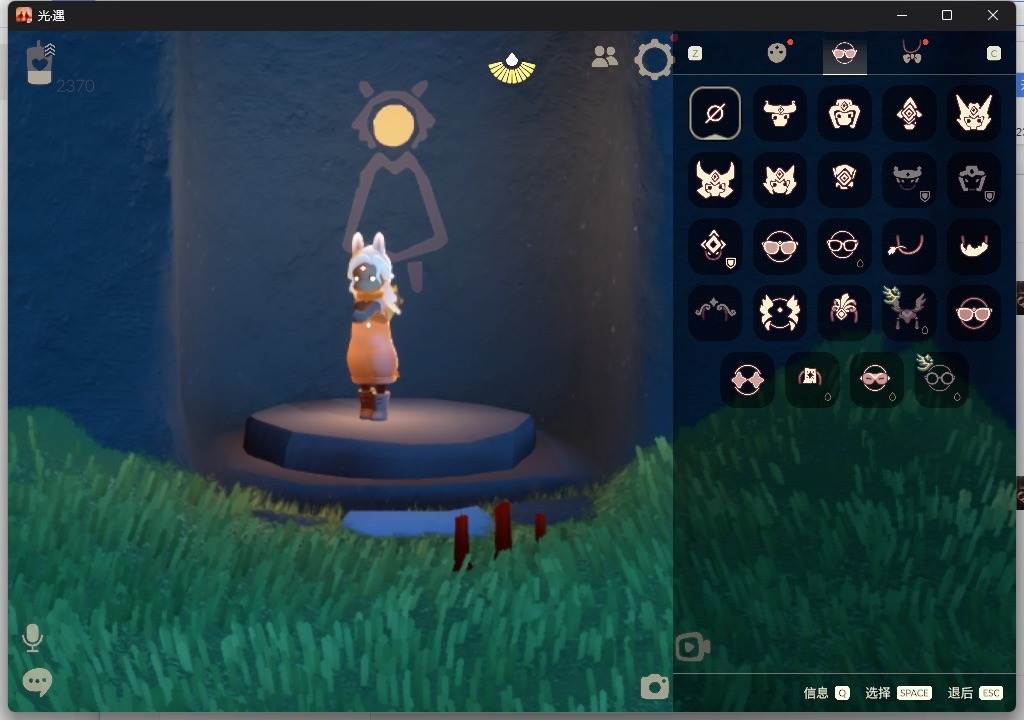This screenshot has width=1024, height=720.
Task: Choose the diamond forehead ornament with shield badge
Action: pyautogui.click(x=714, y=246)
